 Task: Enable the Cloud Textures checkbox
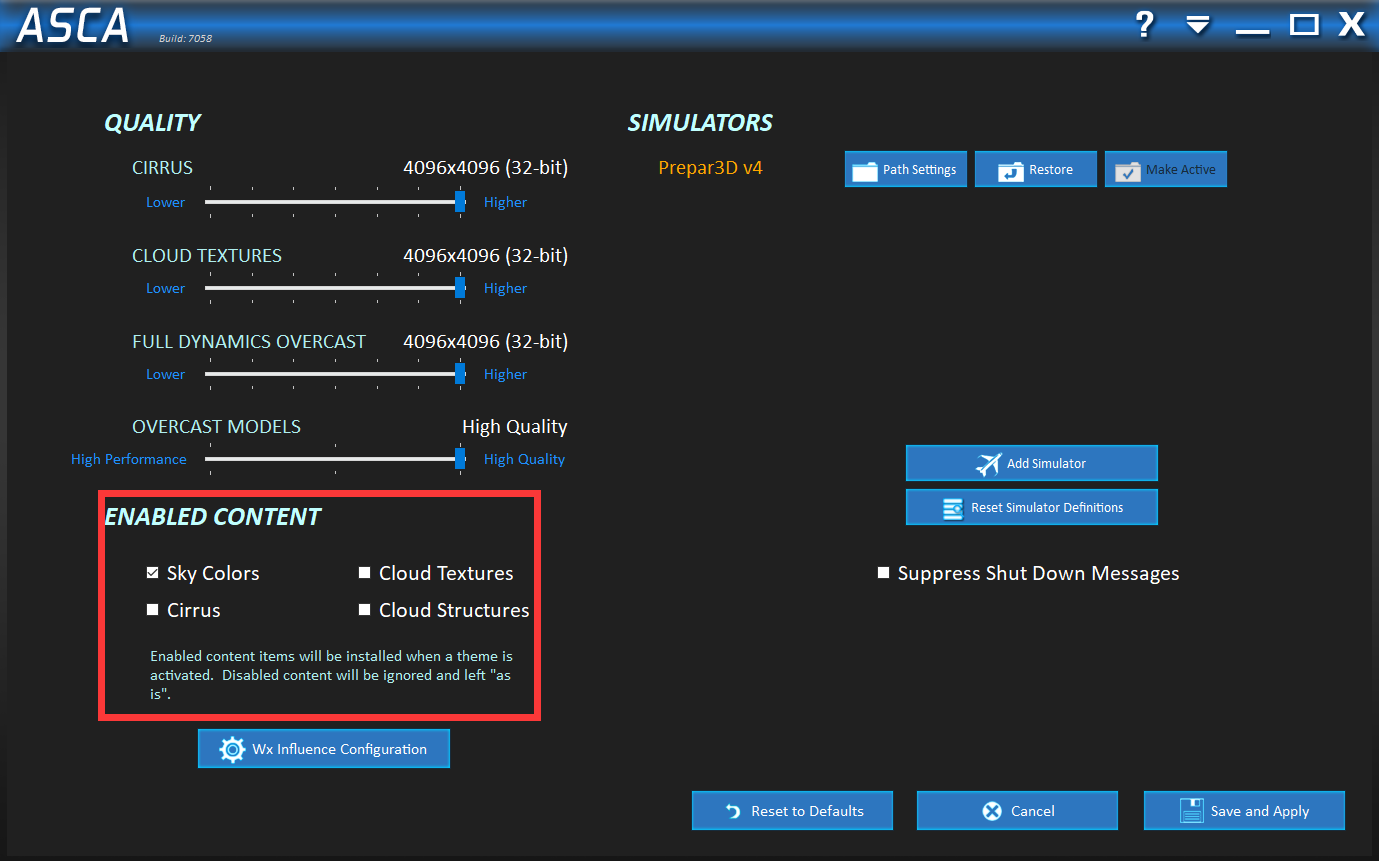click(365, 573)
